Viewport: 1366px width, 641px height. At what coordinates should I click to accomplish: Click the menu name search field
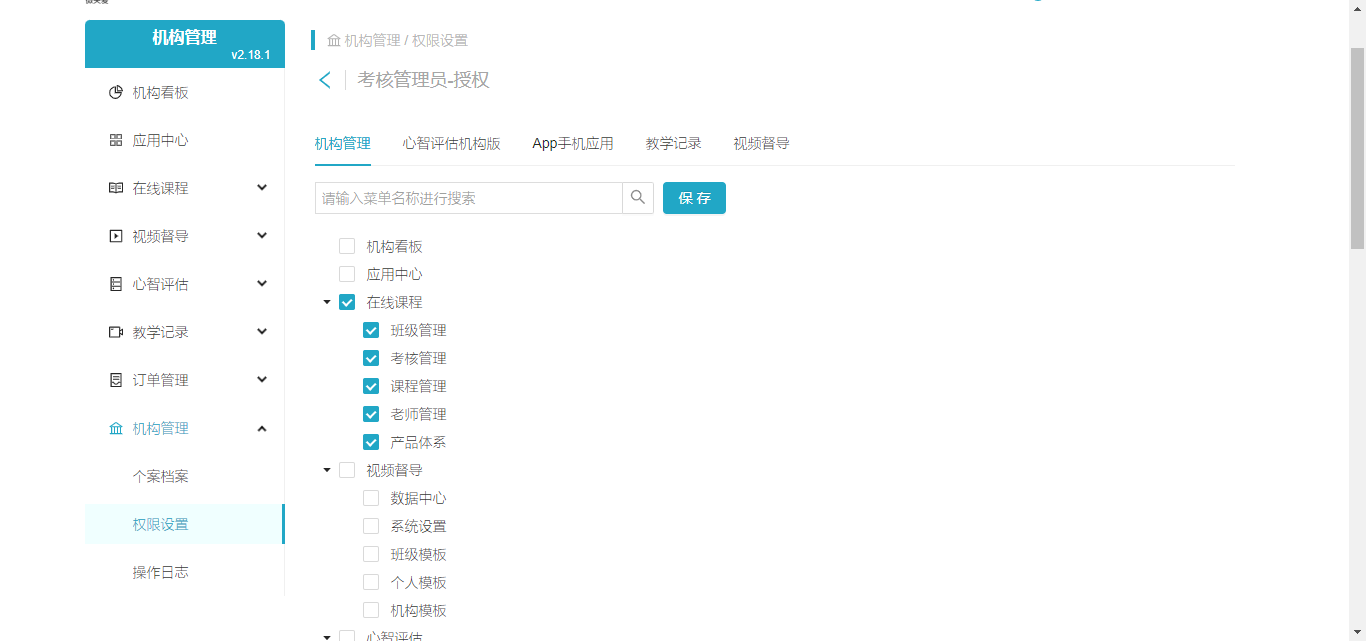point(469,198)
